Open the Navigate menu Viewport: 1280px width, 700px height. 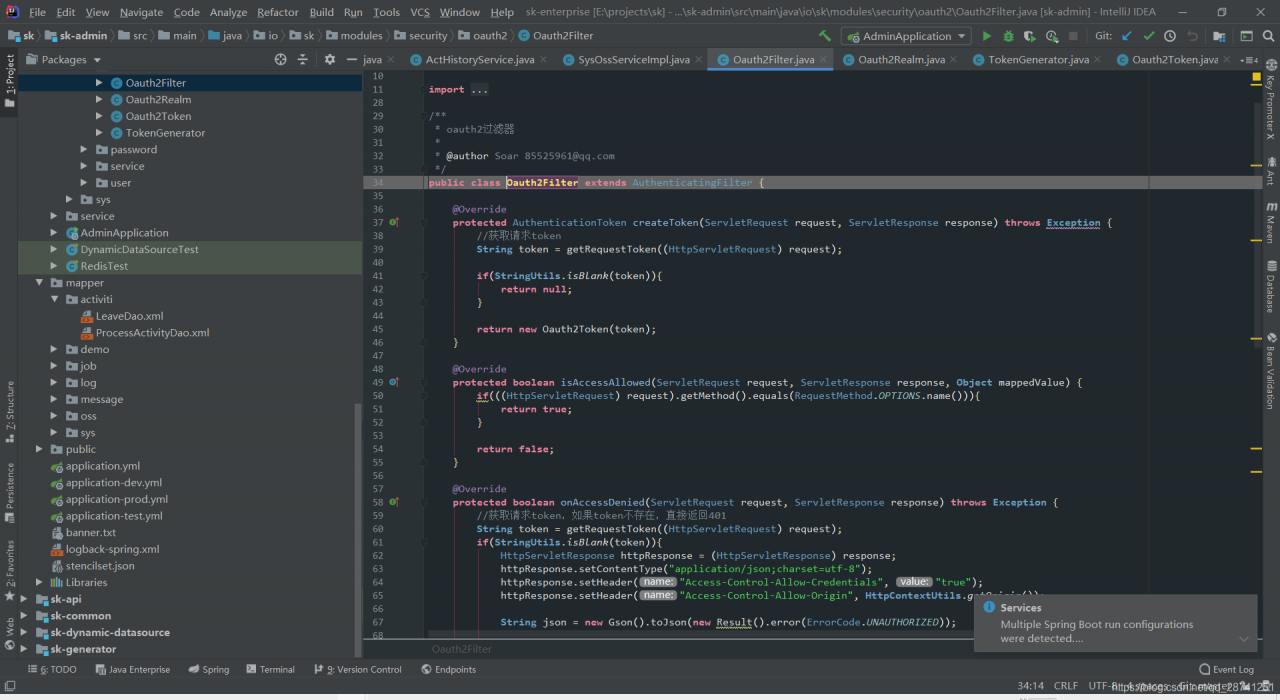(x=141, y=12)
